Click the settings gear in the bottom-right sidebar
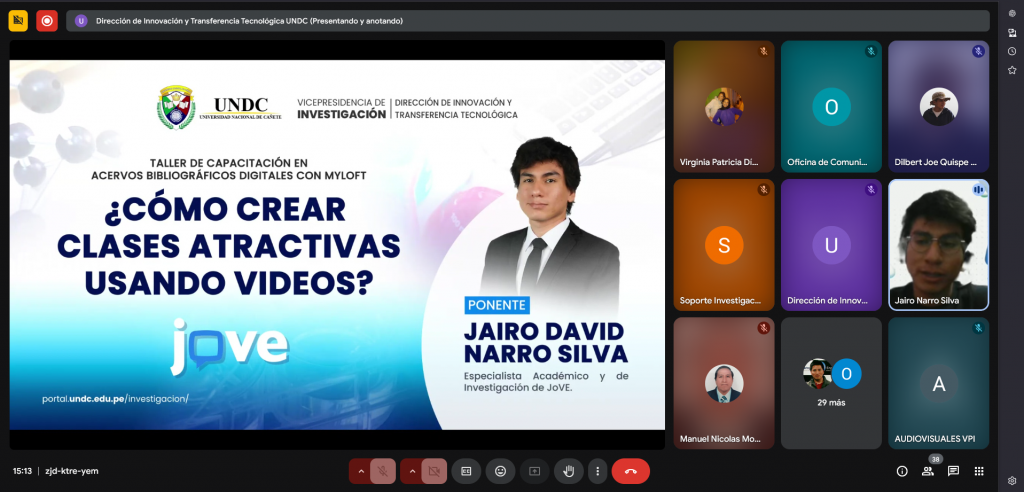The height and width of the screenshot is (492, 1024). pos(1012,481)
